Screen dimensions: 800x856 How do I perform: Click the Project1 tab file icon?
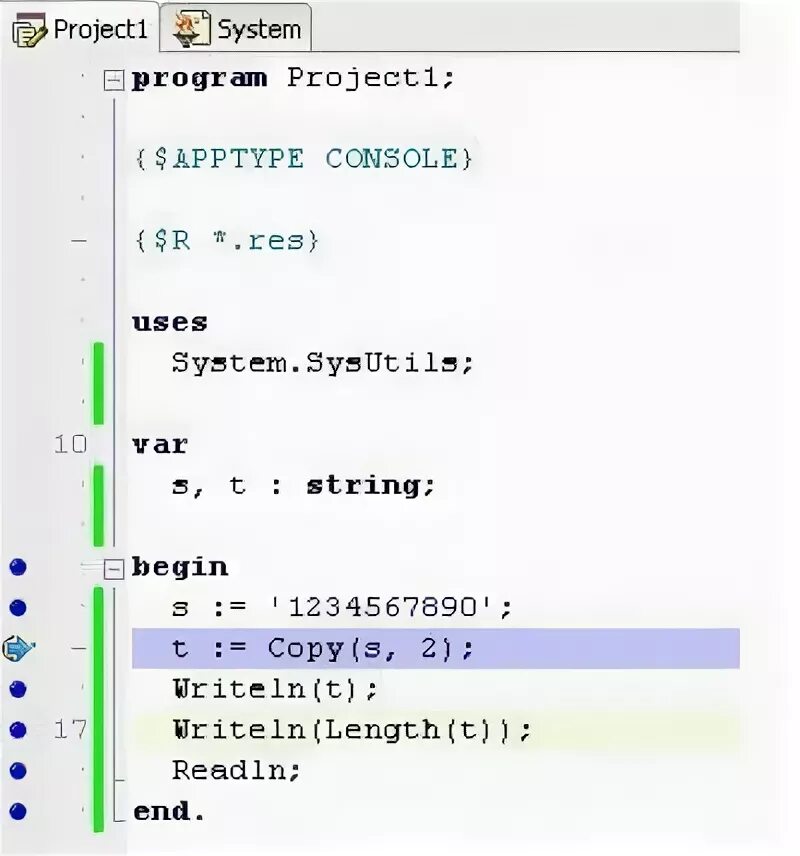(29, 32)
